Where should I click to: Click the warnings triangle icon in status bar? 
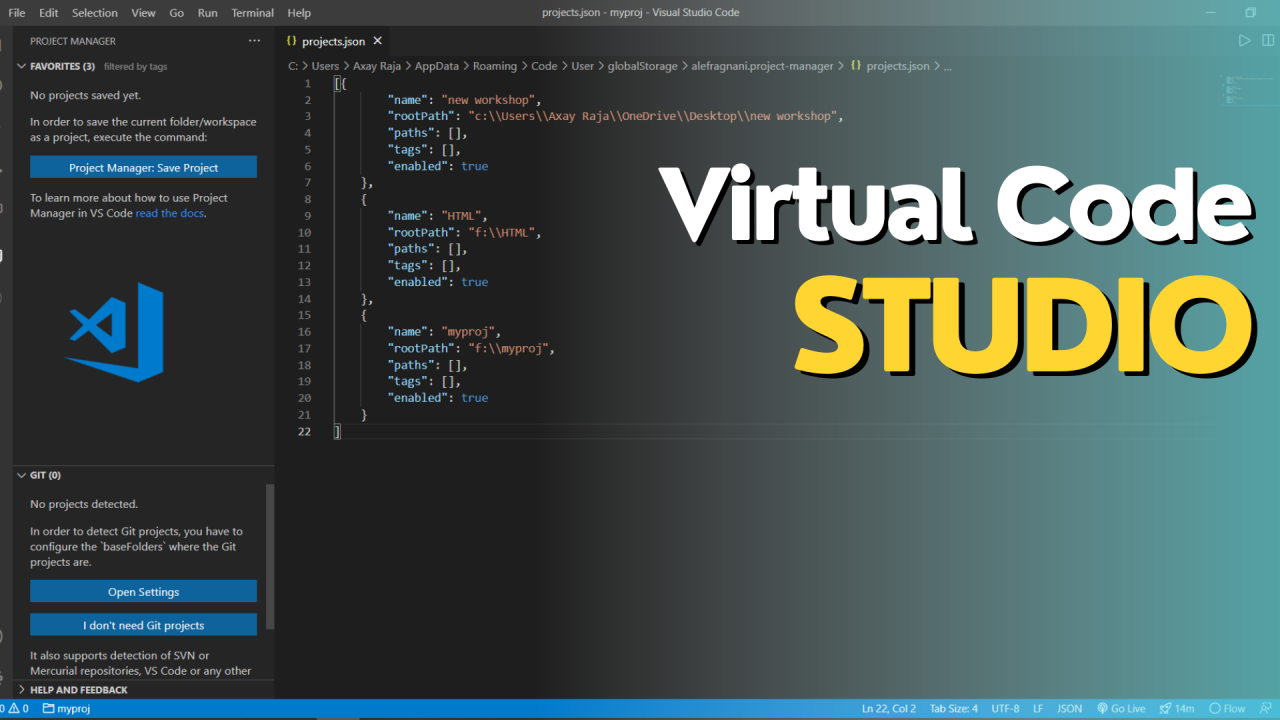pyautogui.click(x=13, y=708)
